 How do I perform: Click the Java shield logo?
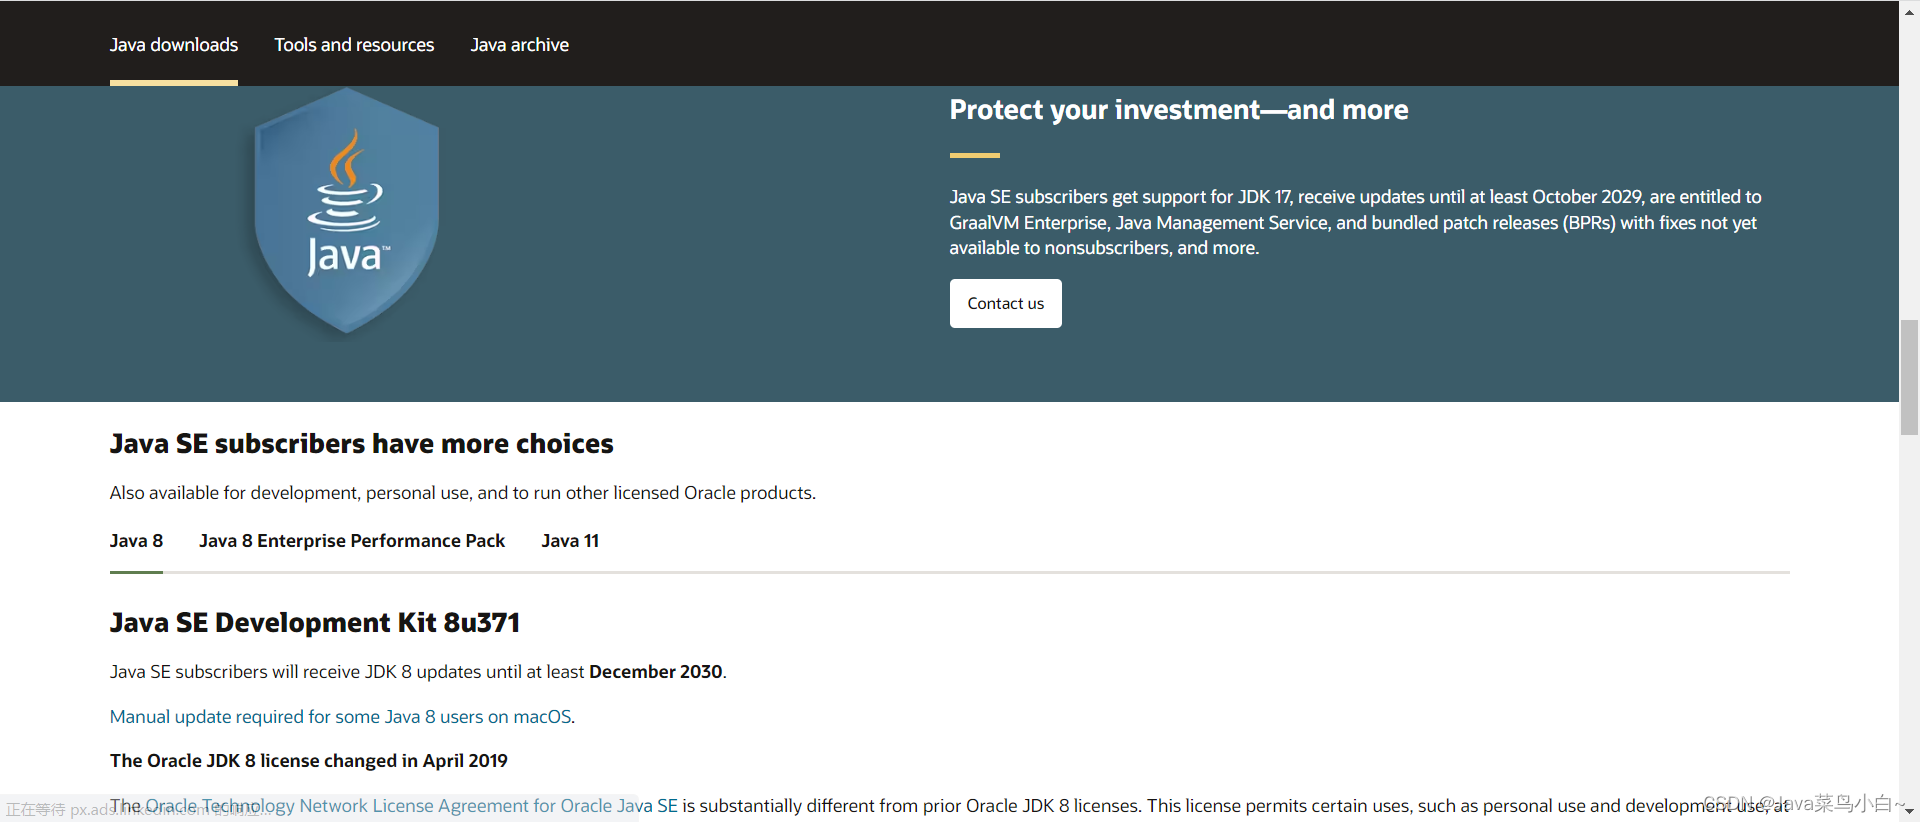click(347, 211)
